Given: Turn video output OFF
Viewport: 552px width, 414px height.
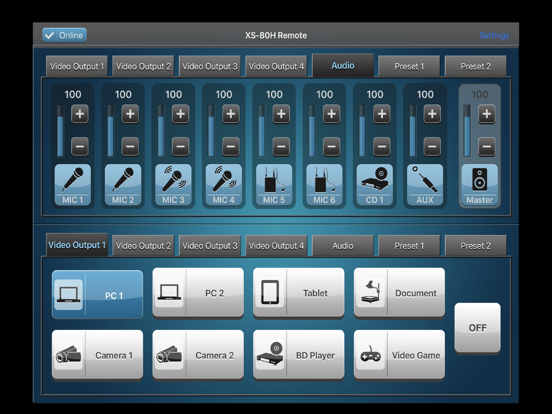Looking at the screenshot, I should point(477,328).
